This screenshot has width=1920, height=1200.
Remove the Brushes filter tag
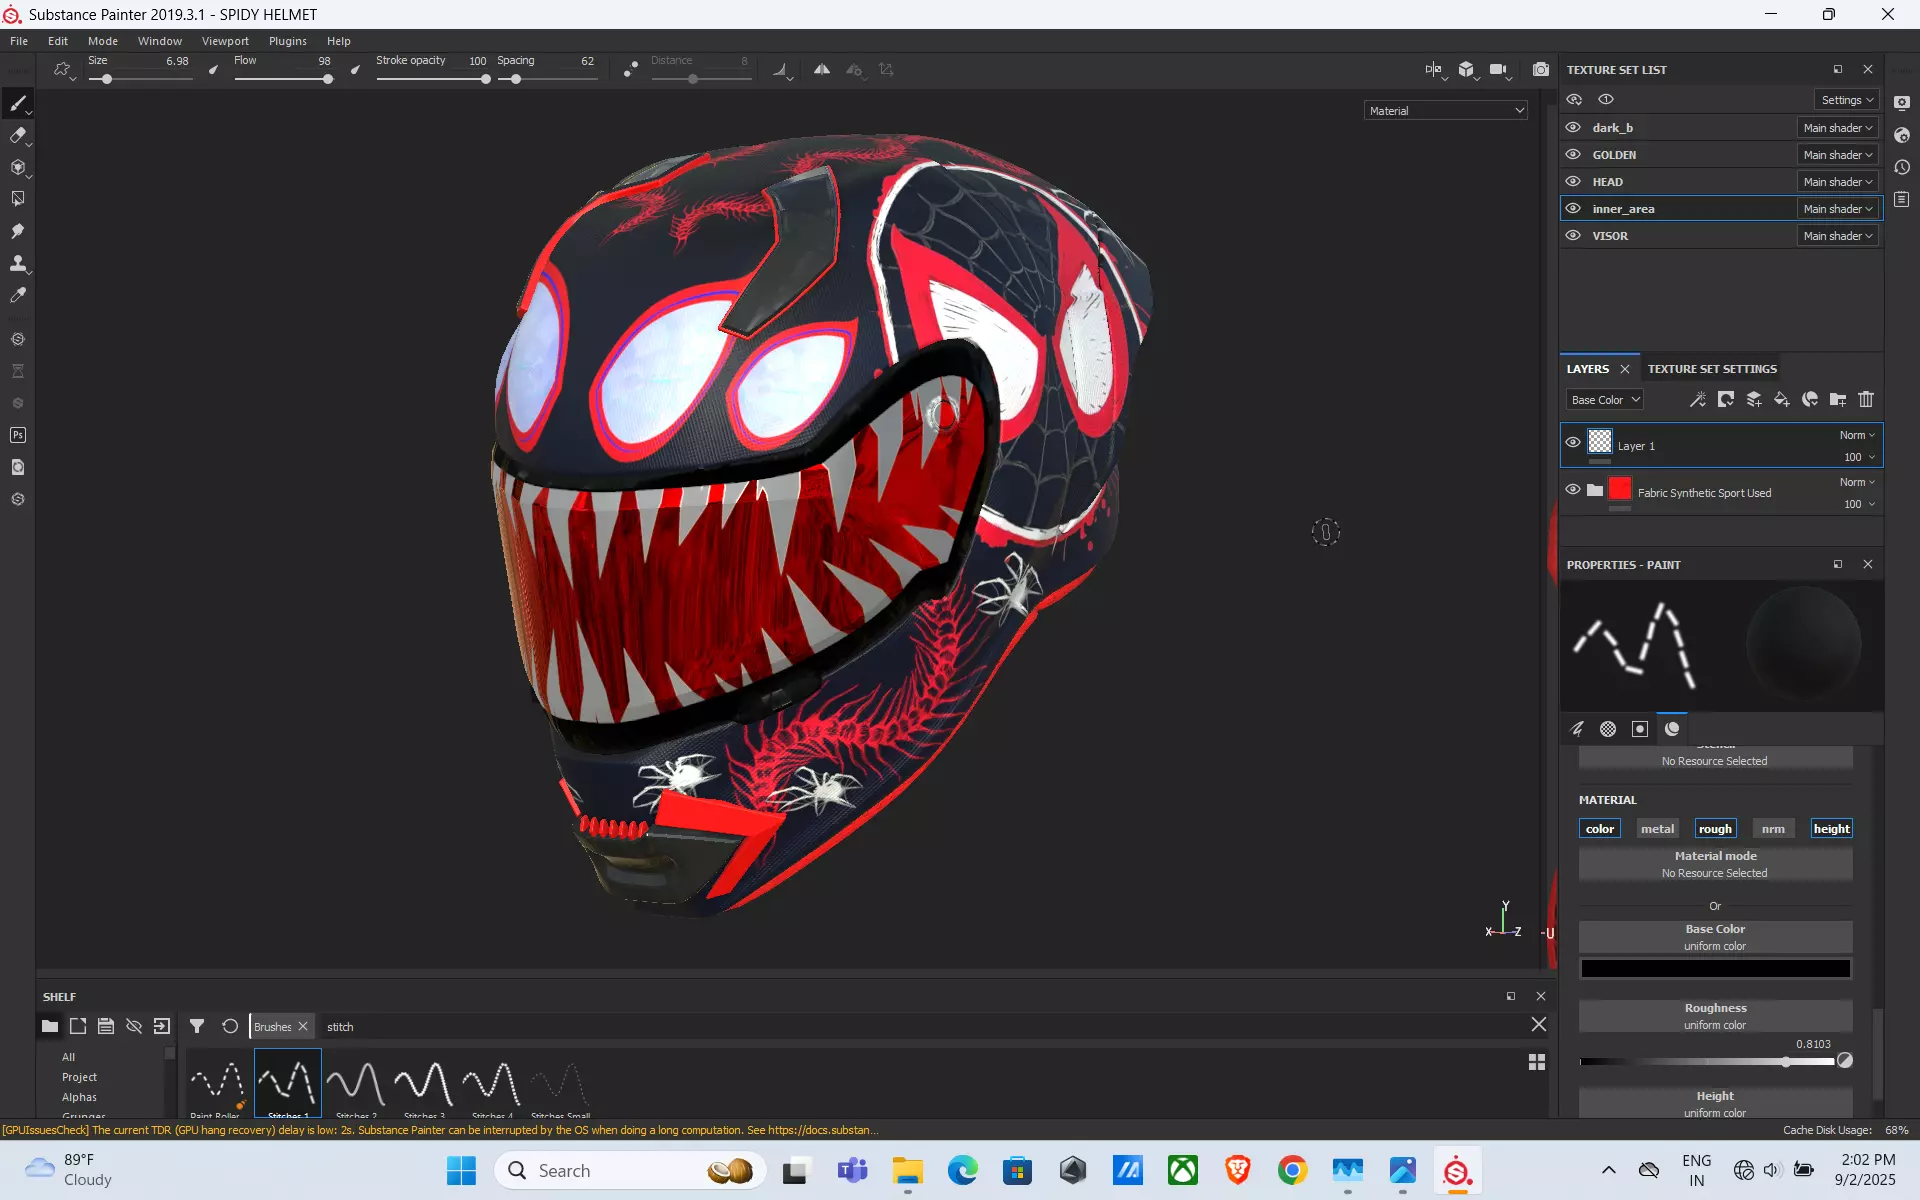[303, 1026]
